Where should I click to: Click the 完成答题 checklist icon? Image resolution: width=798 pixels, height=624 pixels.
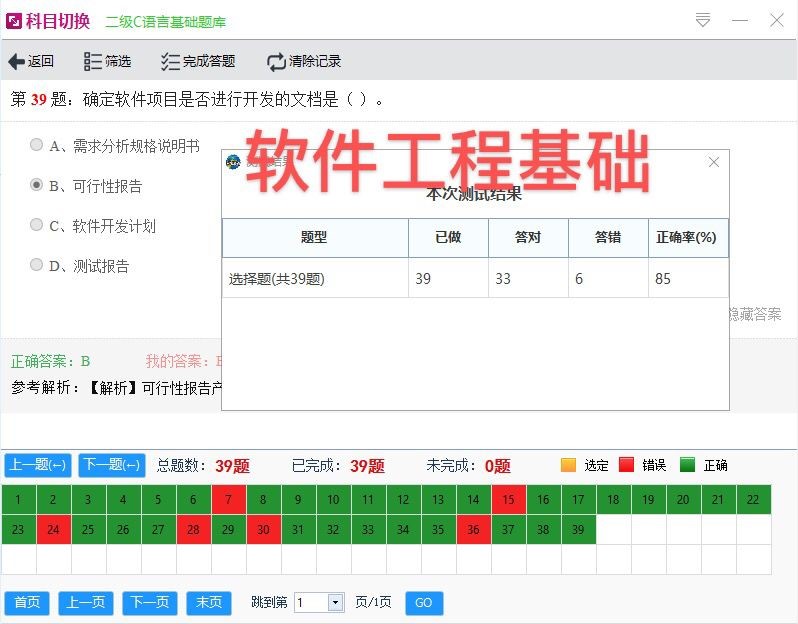pos(170,62)
